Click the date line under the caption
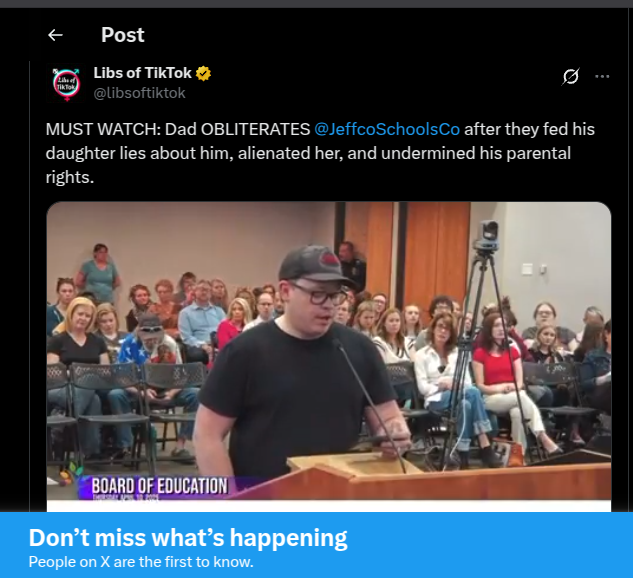The width and height of the screenshot is (633, 578). tap(126, 497)
